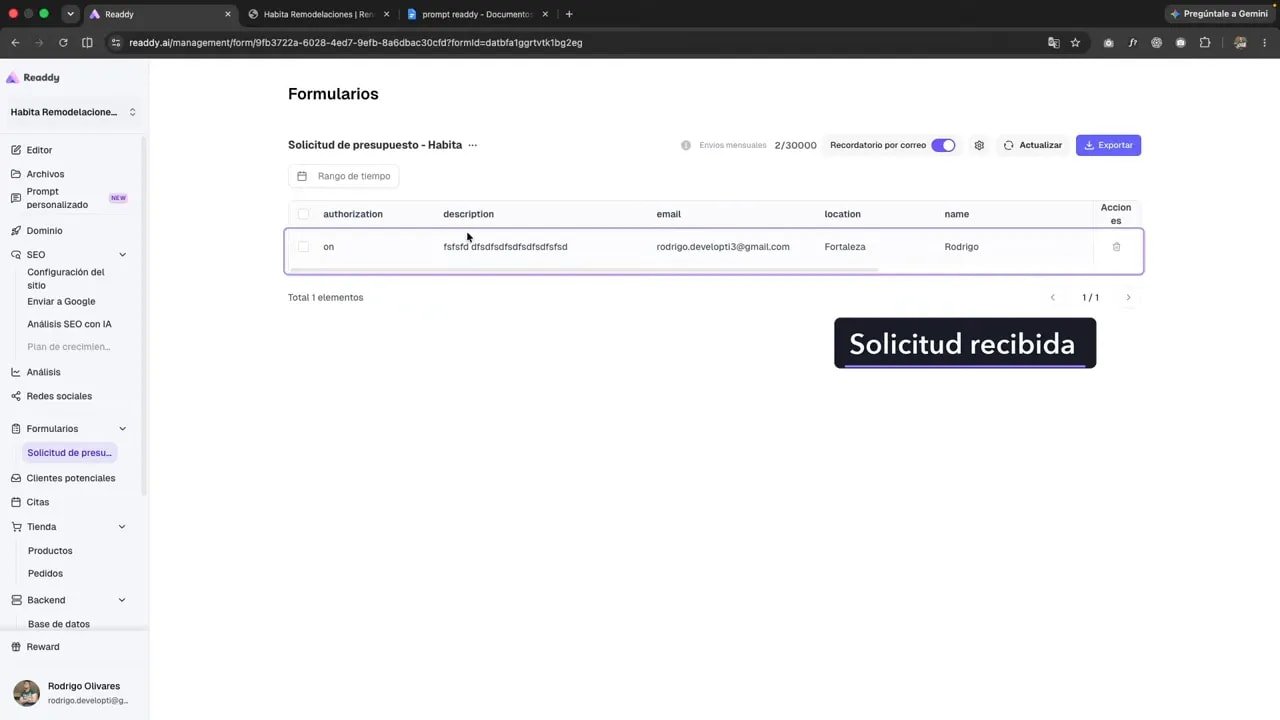Open Redes sociales in the sidebar
1280x720 pixels.
coord(59,396)
